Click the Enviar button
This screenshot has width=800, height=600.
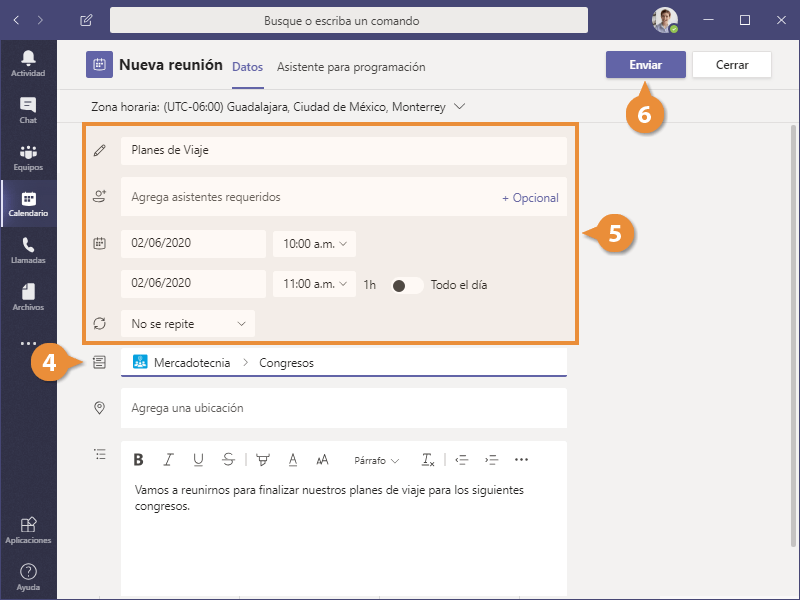(645, 65)
